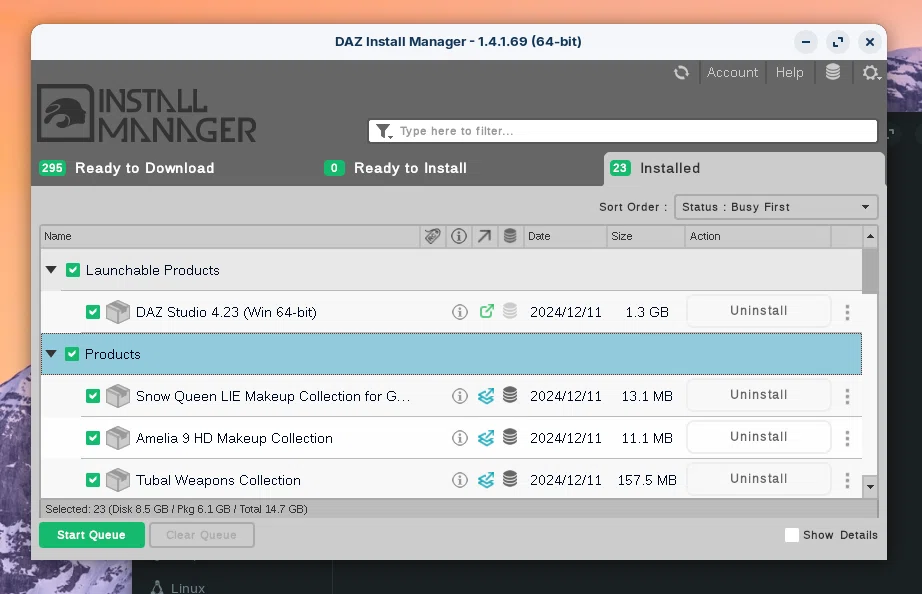
Task: Uncheck Snow Queen LIE Makeup Collection checkbox
Action: click(x=93, y=396)
